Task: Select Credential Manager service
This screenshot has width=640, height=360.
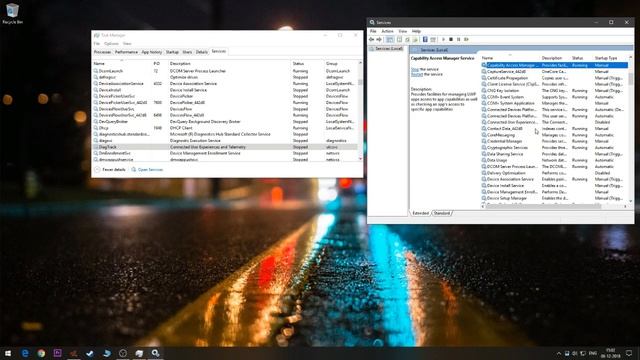Action: tap(554, 141)
